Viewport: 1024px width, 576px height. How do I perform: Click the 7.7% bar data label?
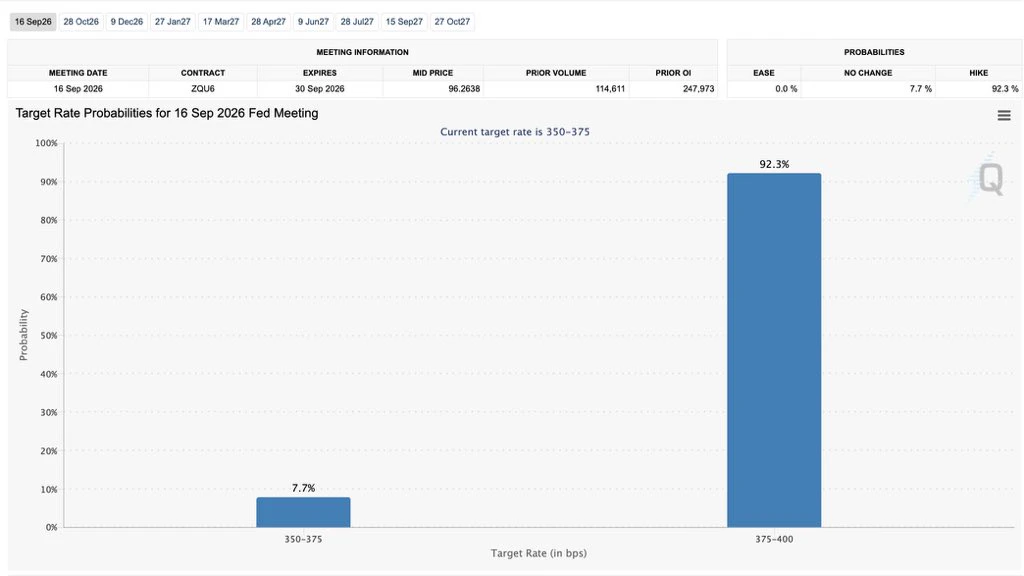pyautogui.click(x=303, y=488)
